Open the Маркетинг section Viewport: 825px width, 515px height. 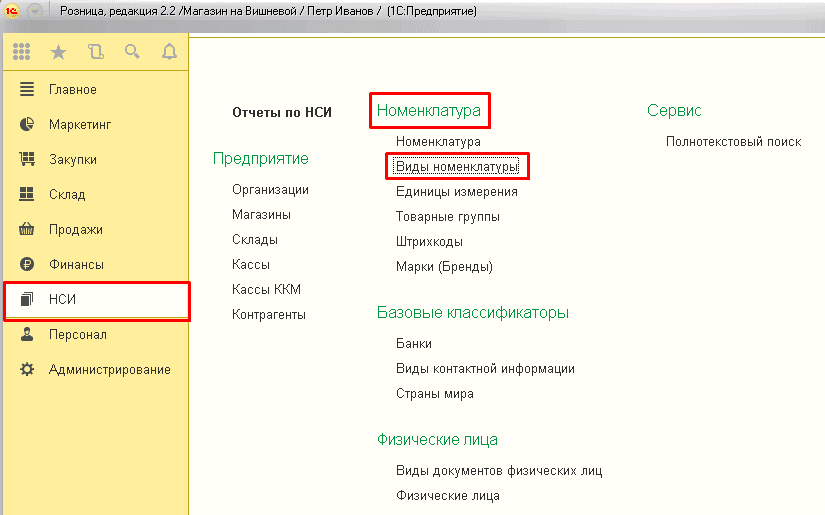pyautogui.click(x=79, y=125)
